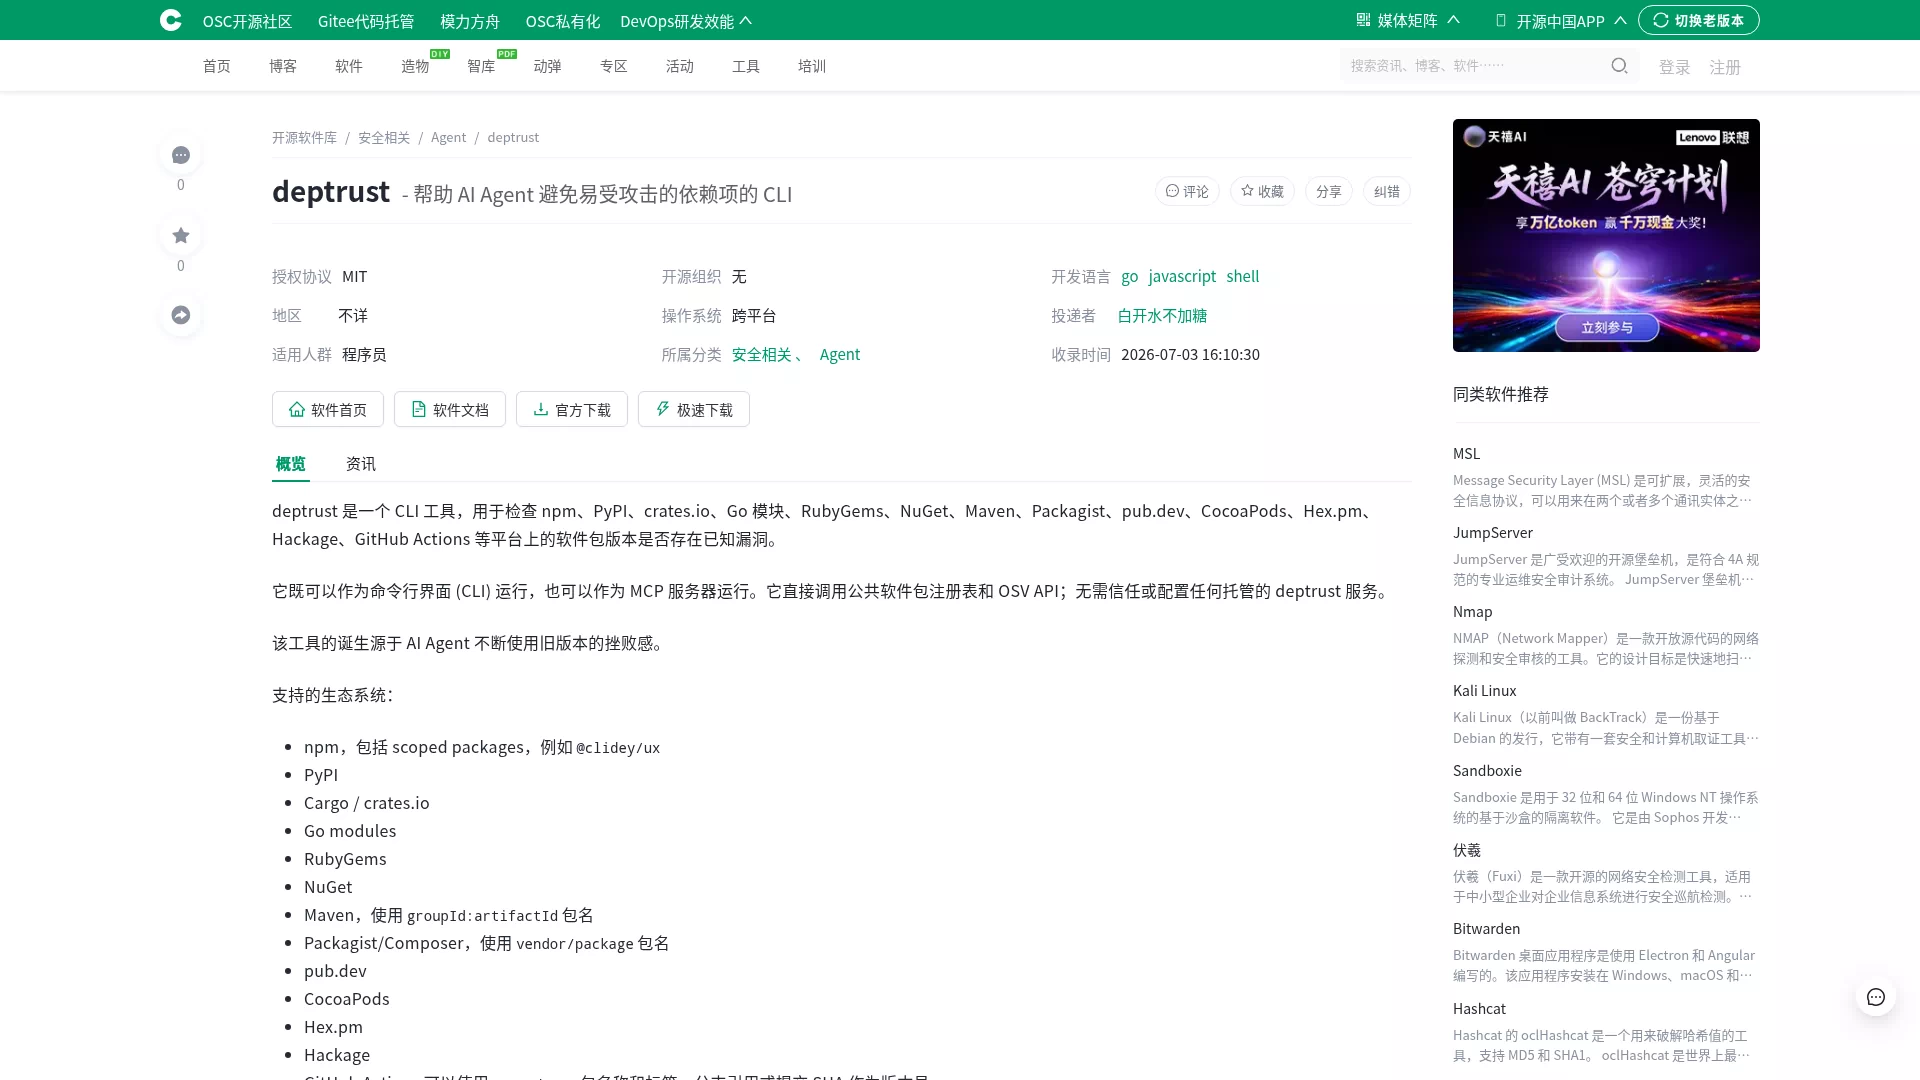This screenshot has width=1920, height=1080.
Task: Switch to the 概览 tab
Action: pyautogui.click(x=291, y=464)
